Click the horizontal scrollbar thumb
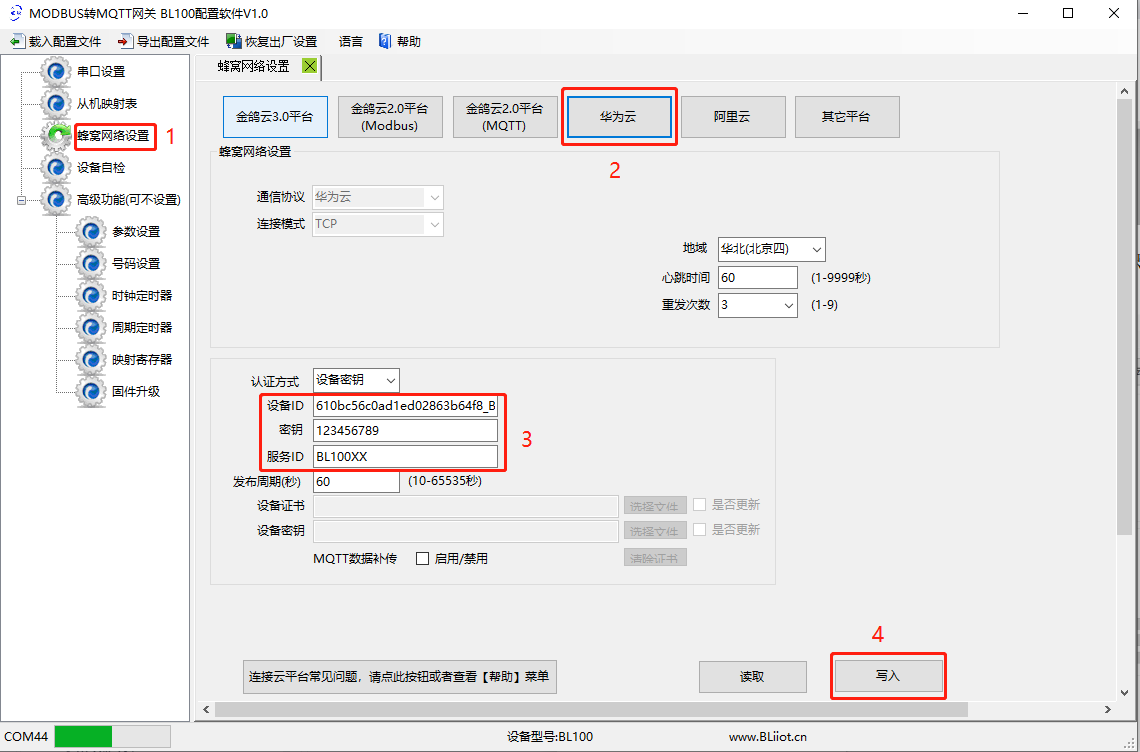This screenshot has height=752, width=1140. (x=592, y=709)
